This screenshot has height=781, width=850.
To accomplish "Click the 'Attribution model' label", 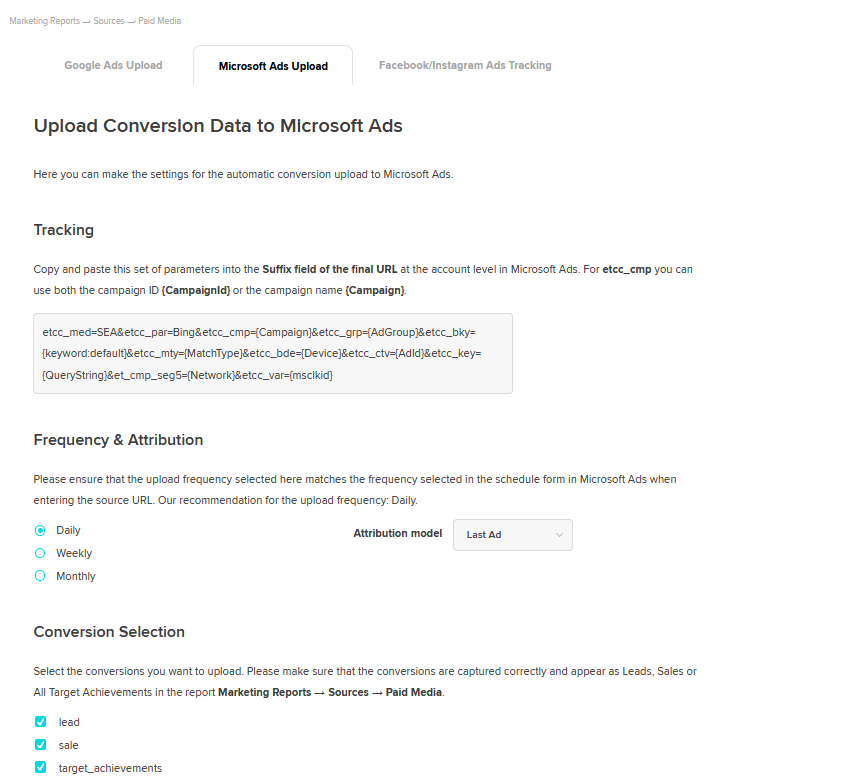I will 397,533.
